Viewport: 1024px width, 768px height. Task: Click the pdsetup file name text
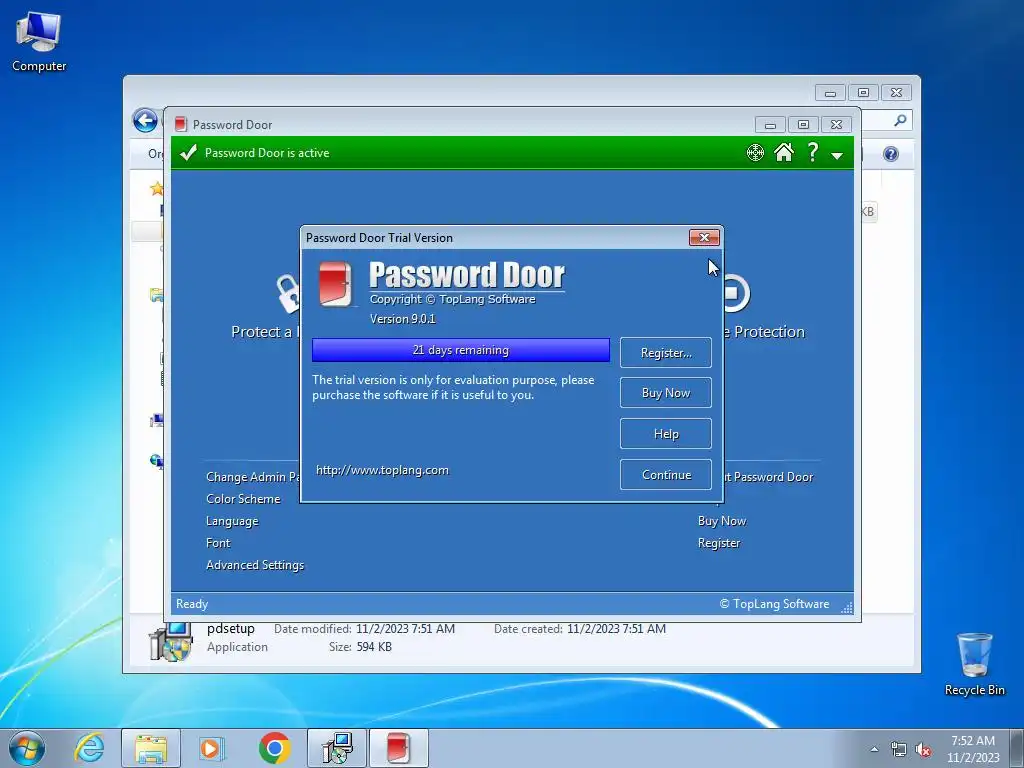pos(231,628)
